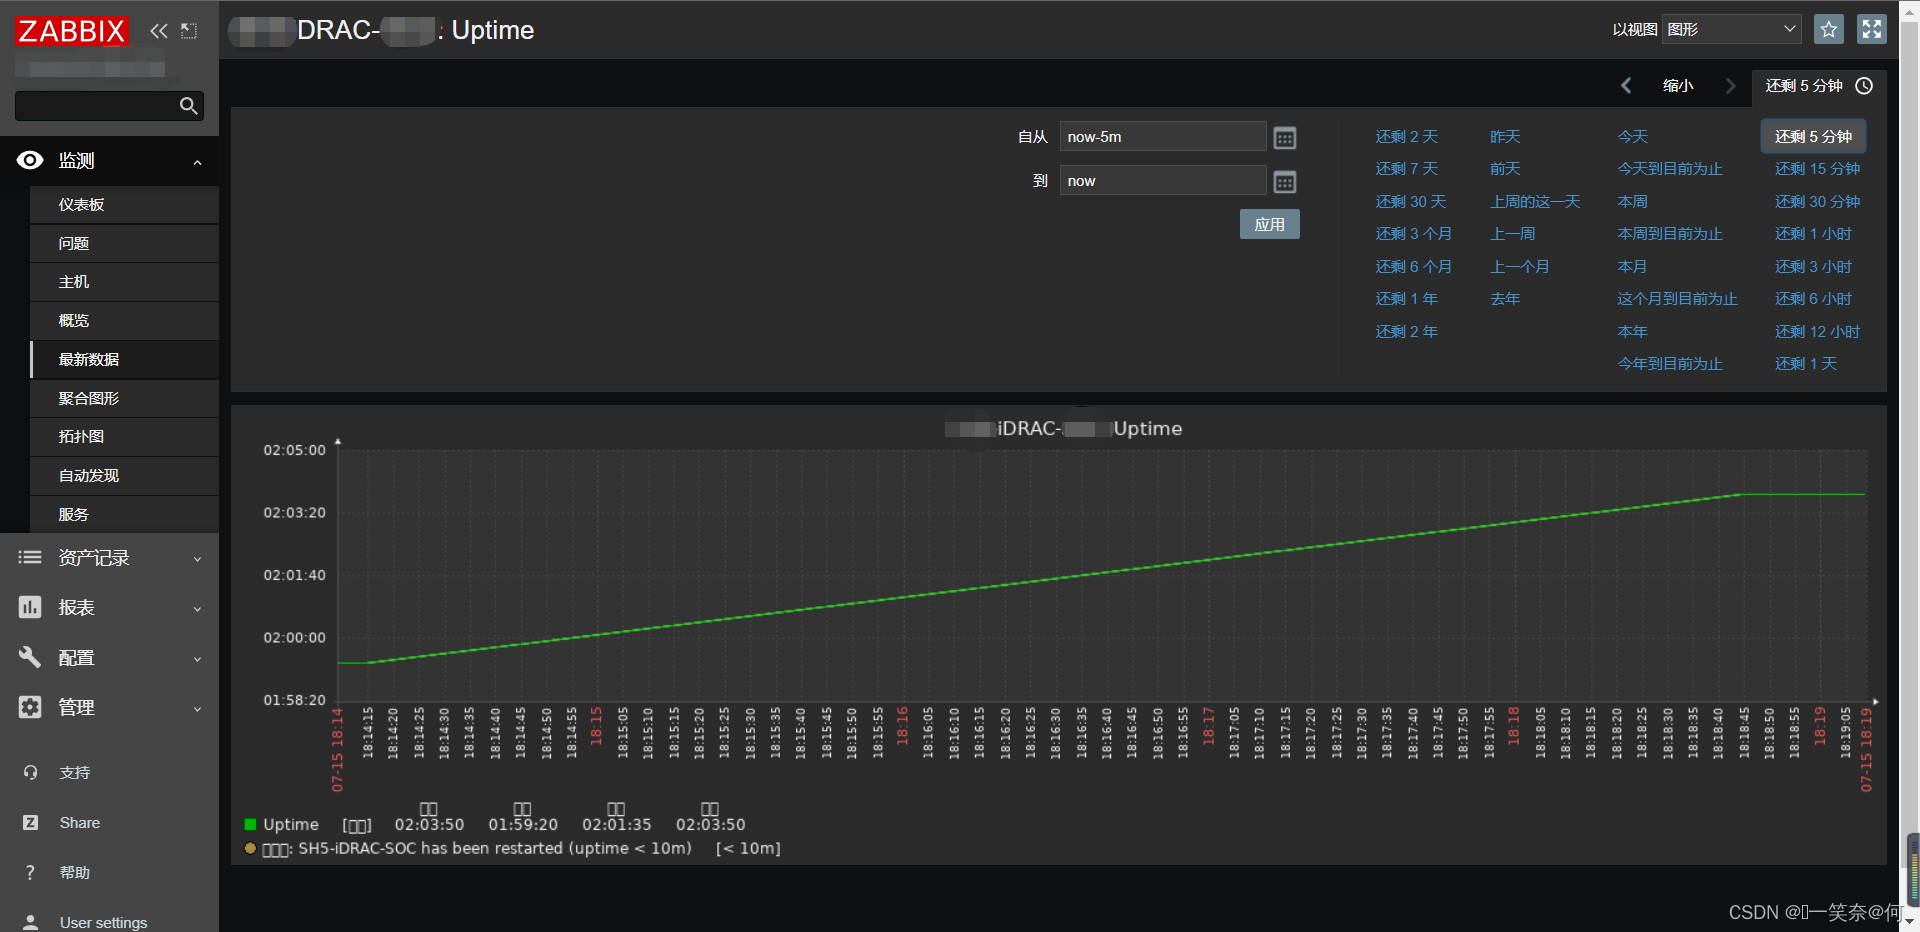The width and height of the screenshot is (1920, 932).
Task: Select 还剩 15 分钟 time range
Action: click(x=1817, y=169)
